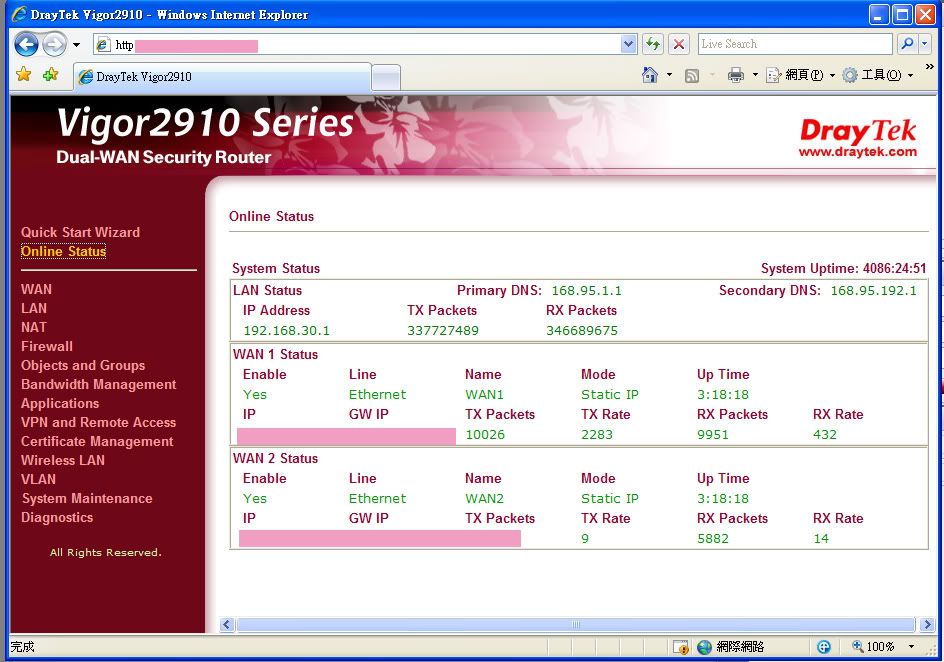944x662 pixels.
Task: Open VPN and Remote Access
Action: pyautogui.click(x=99, y=422)
